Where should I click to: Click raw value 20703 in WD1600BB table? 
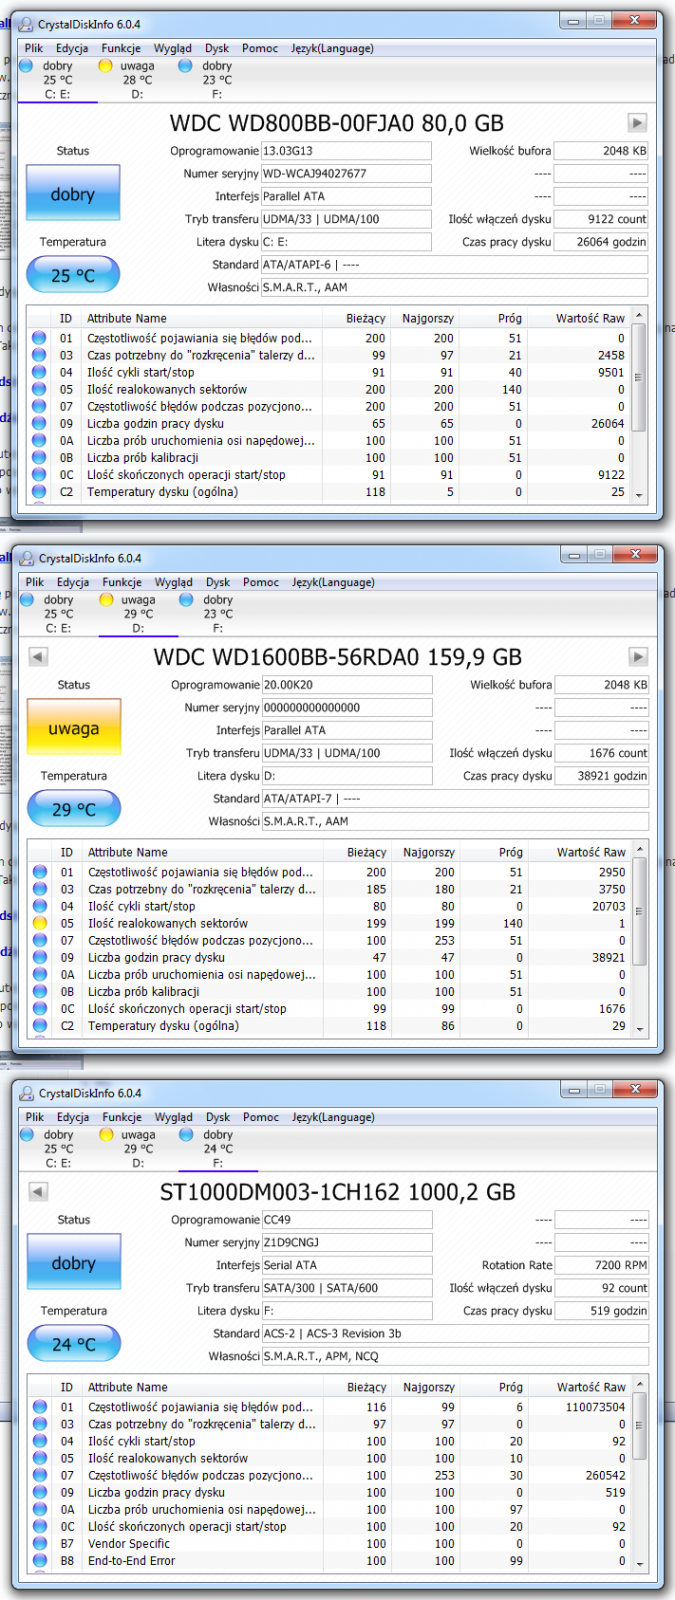(x=608, y=906)
